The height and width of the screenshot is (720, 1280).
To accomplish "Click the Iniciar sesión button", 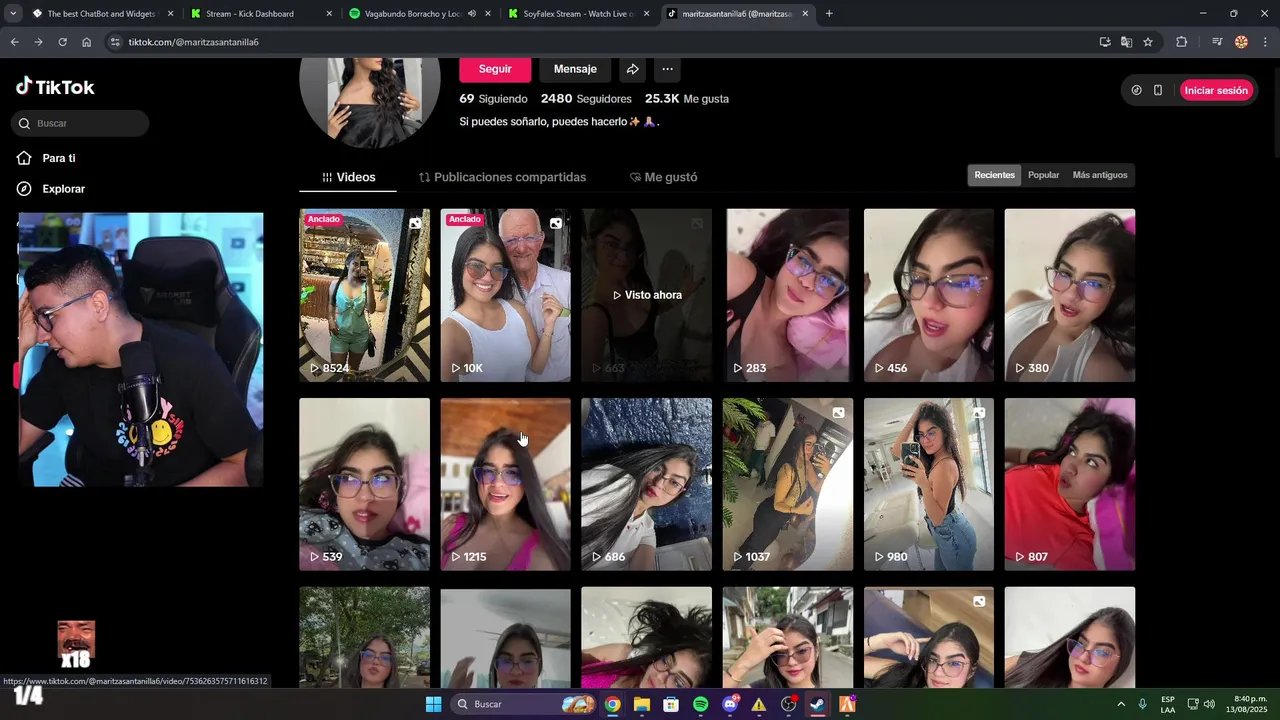I will click(1216, 90).
